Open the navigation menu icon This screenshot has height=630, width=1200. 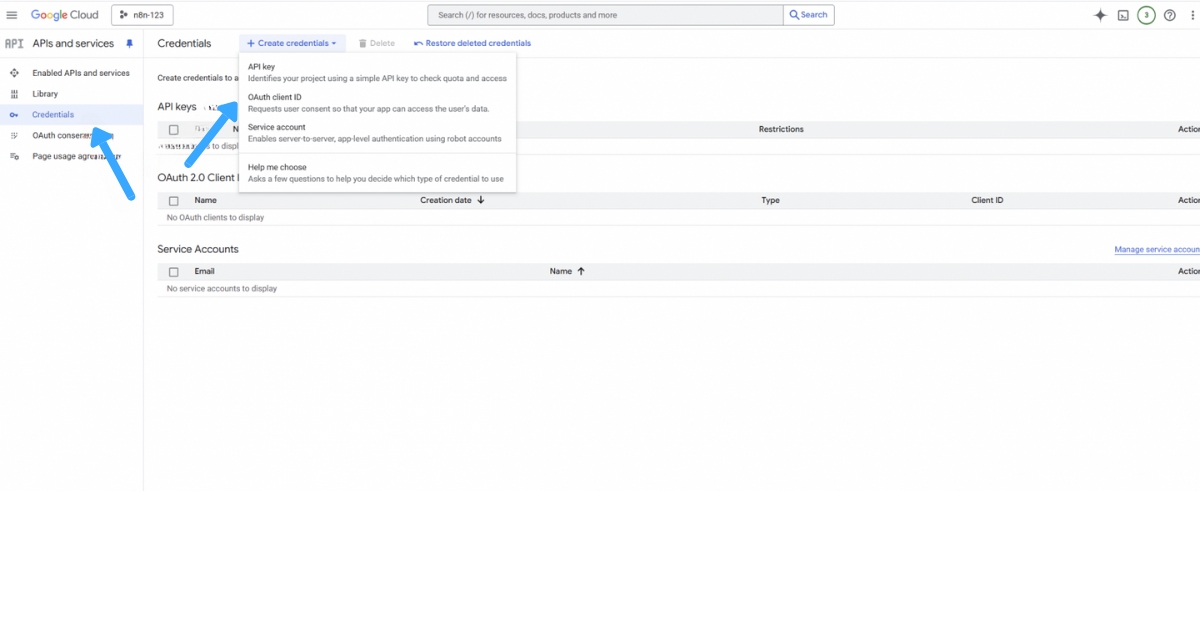13,14
